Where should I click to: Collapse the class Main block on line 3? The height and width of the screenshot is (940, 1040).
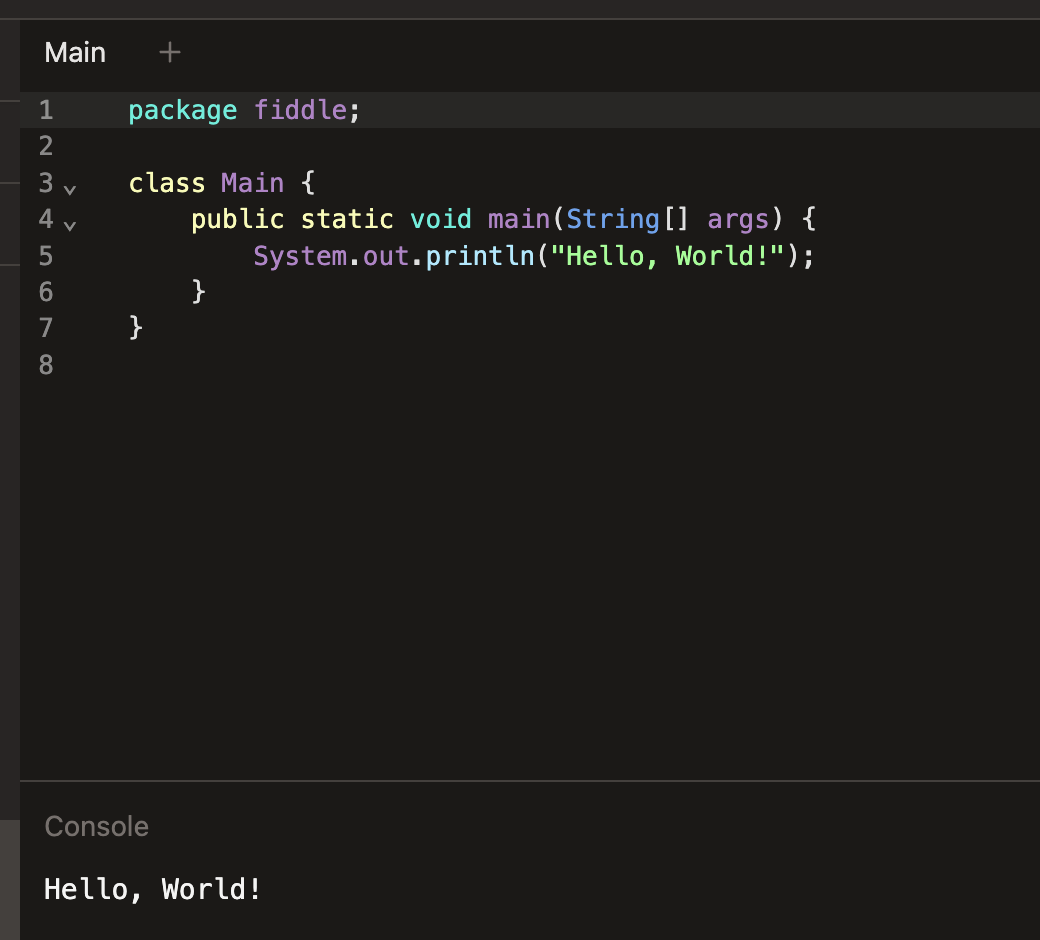coord(69,189)
